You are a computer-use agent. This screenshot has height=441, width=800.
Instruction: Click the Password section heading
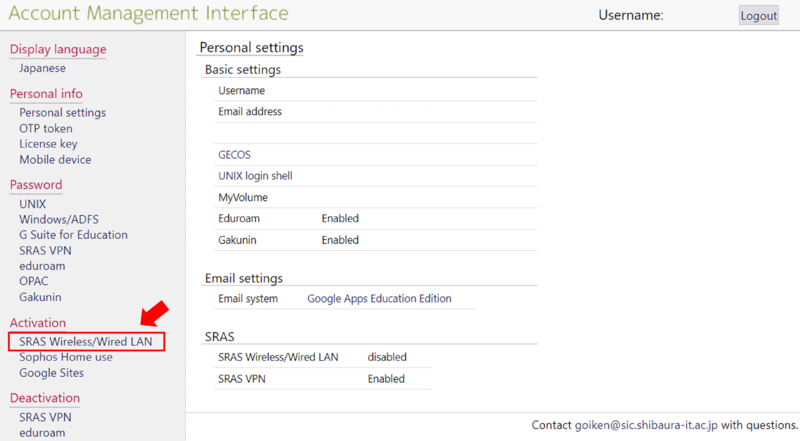(x=36, y=184)
